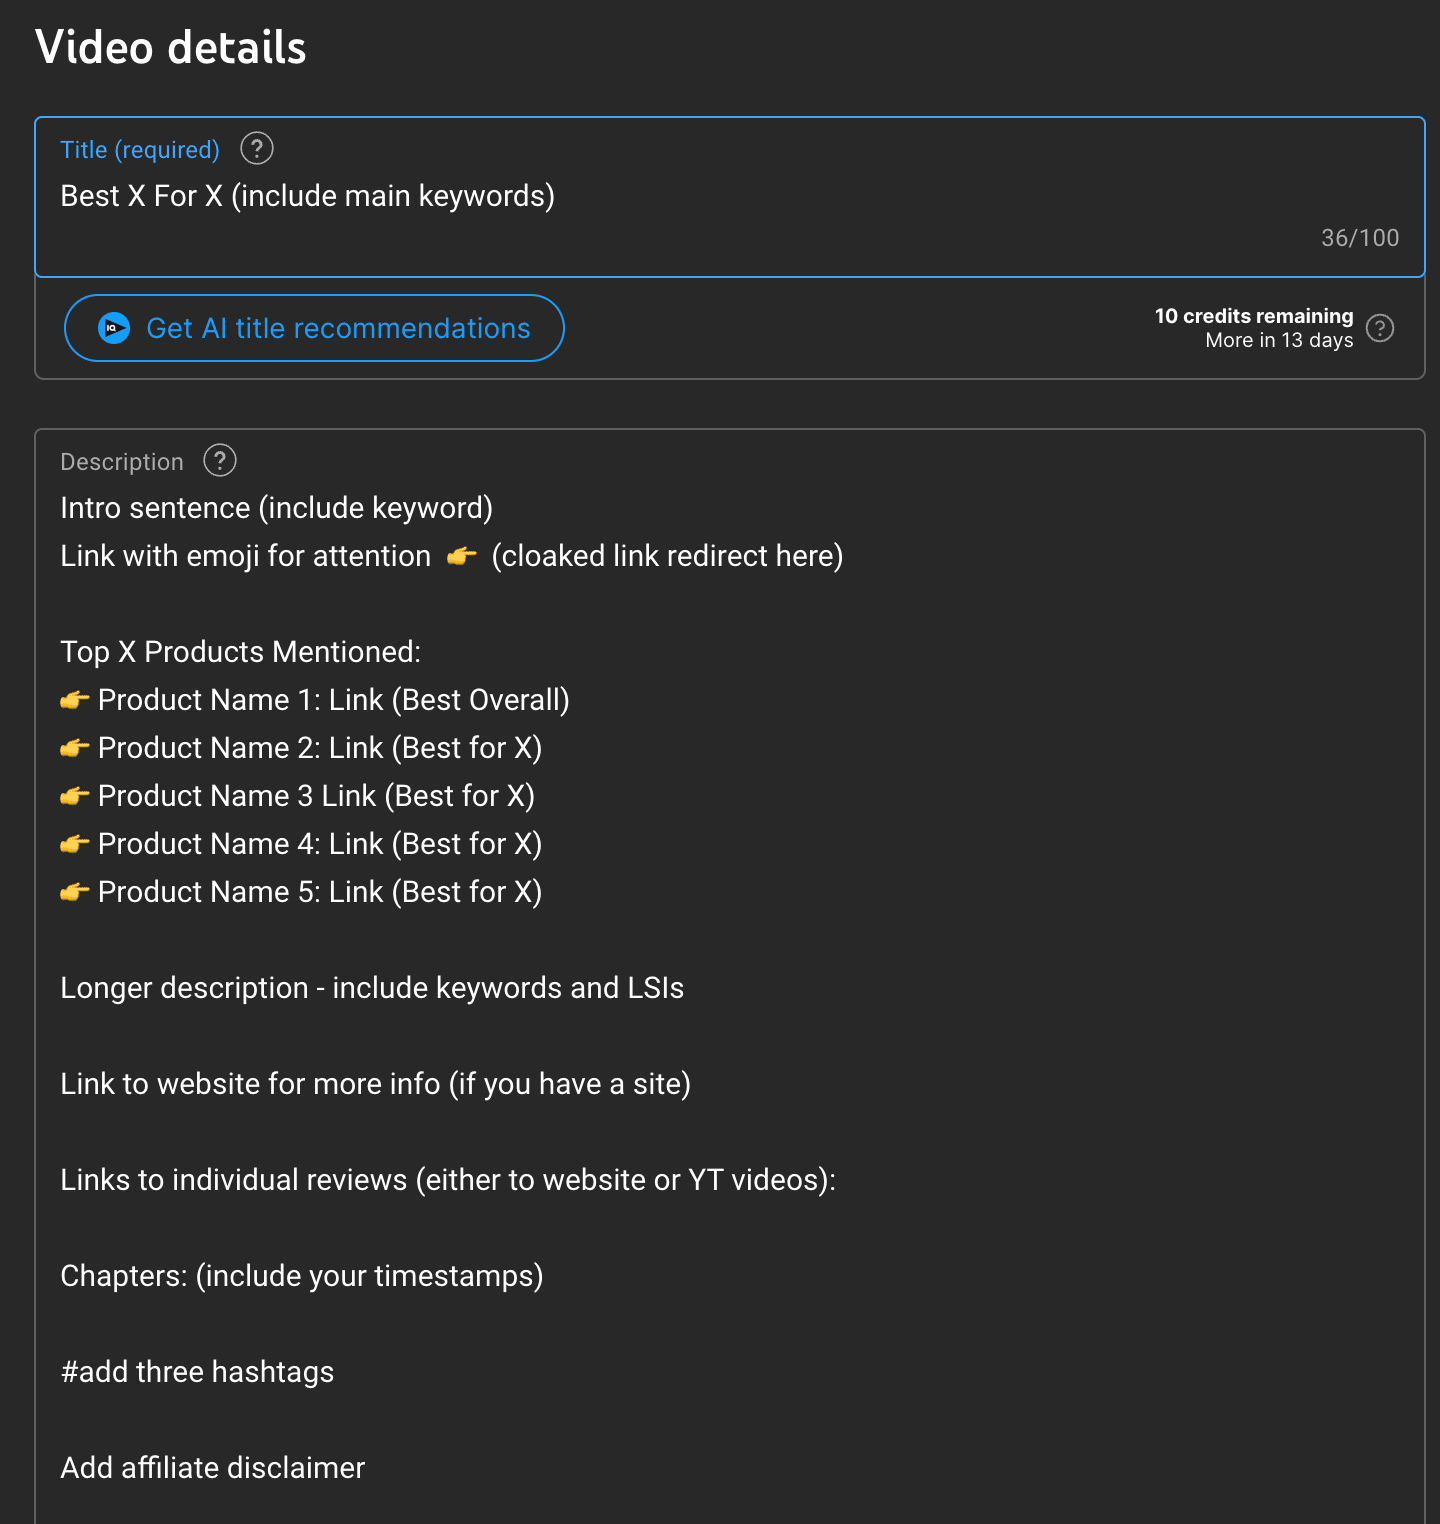Click the blue logo icon in AI title button

(114, 328)
